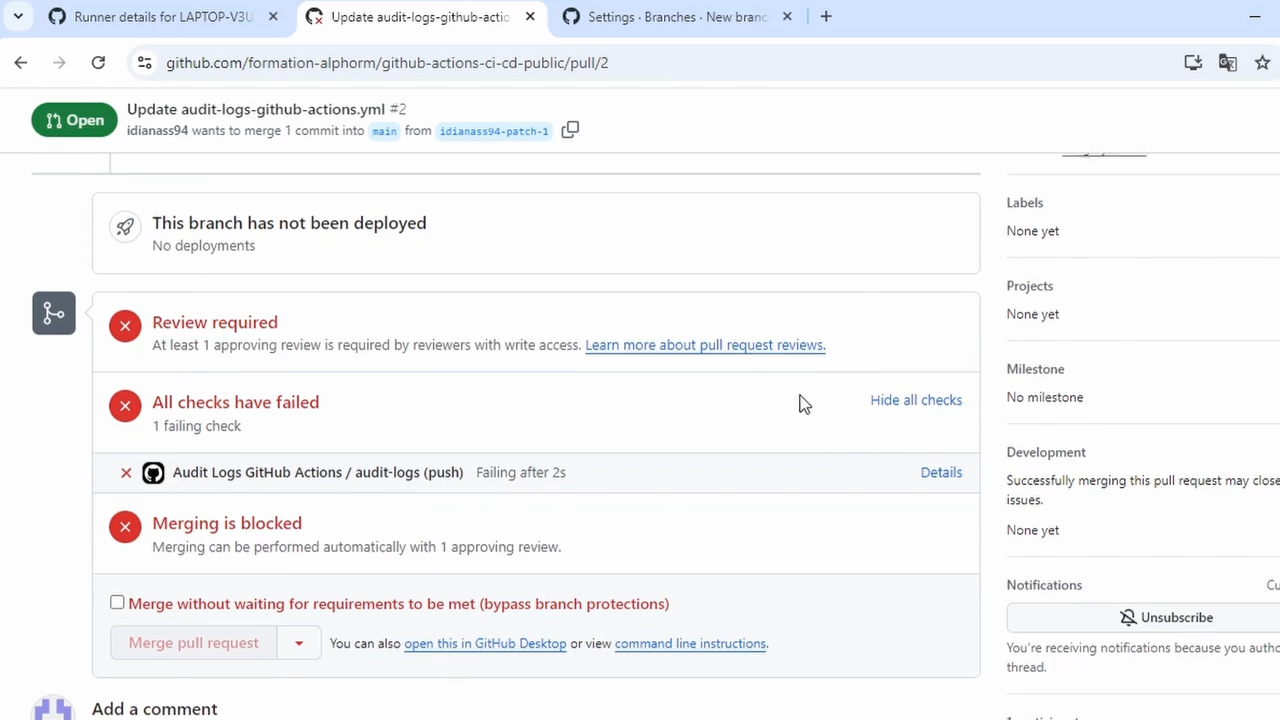The width and height of the screenshot is (1280, 720).
Task: Click the GitHub logo on the audit-logs check row
Action: [x=152, y=472]
